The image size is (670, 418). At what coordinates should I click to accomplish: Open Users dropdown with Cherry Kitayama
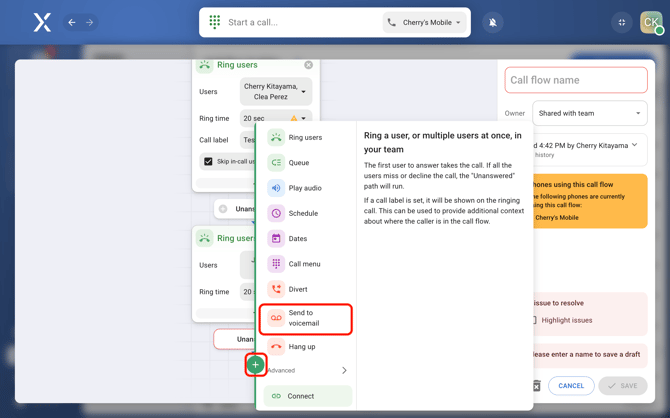pyautogui.click(x=276, y=91)
